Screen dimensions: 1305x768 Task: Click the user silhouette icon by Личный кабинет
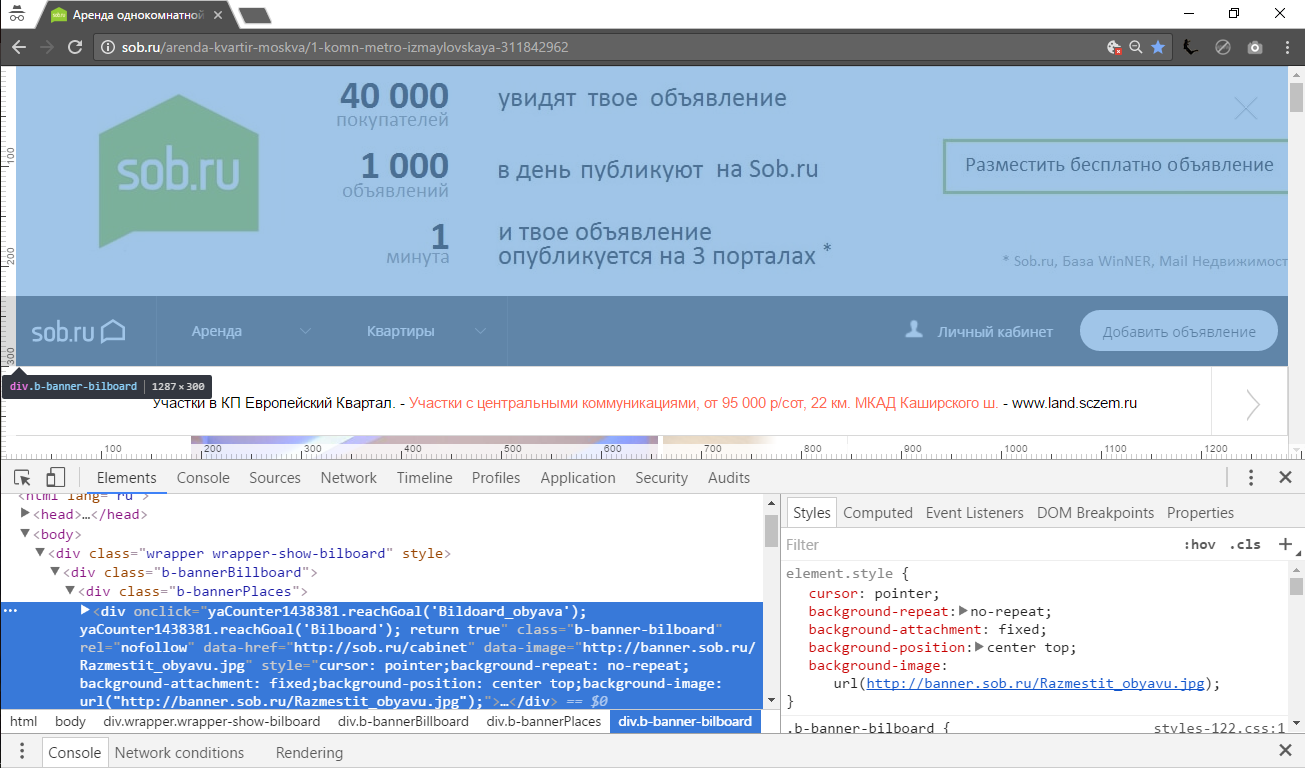[913, 329]
